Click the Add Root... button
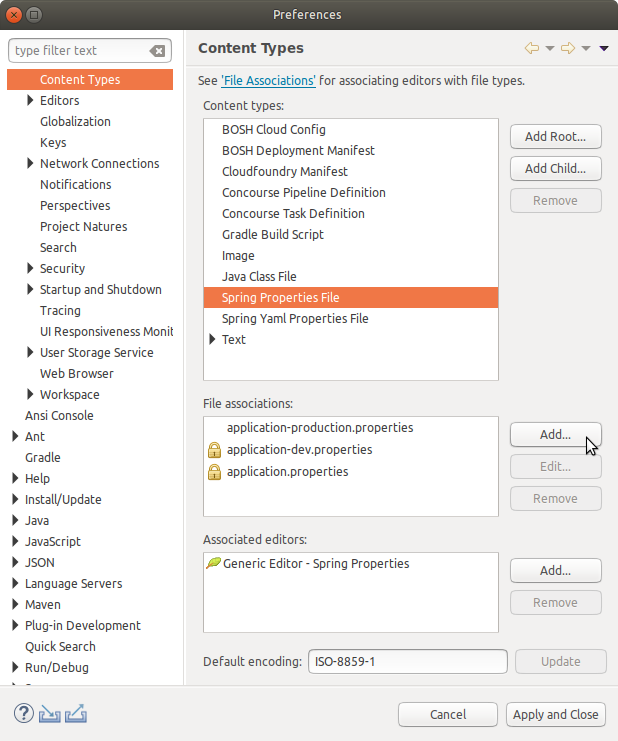618x741 pixels. 555,137
